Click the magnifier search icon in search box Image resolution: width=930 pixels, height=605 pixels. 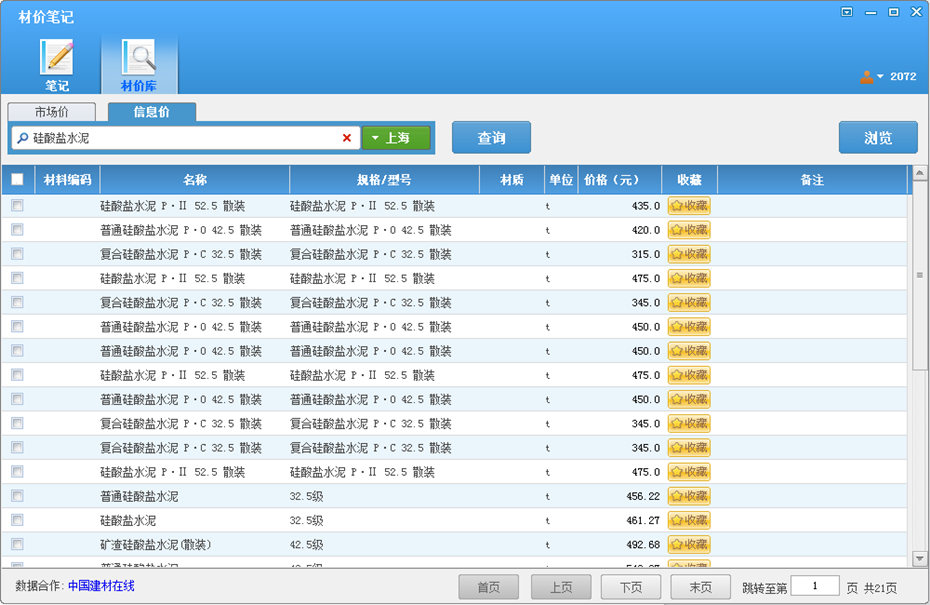click(22, 138)
